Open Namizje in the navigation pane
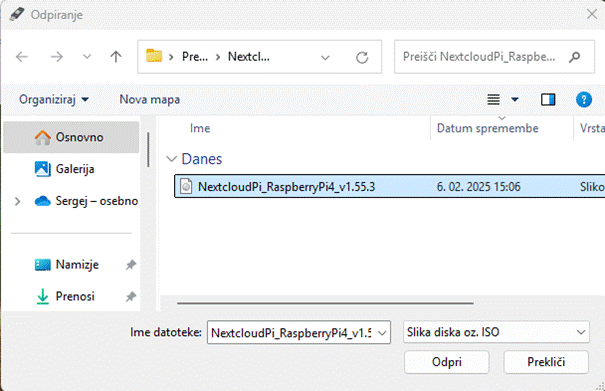 coord(67,265)
